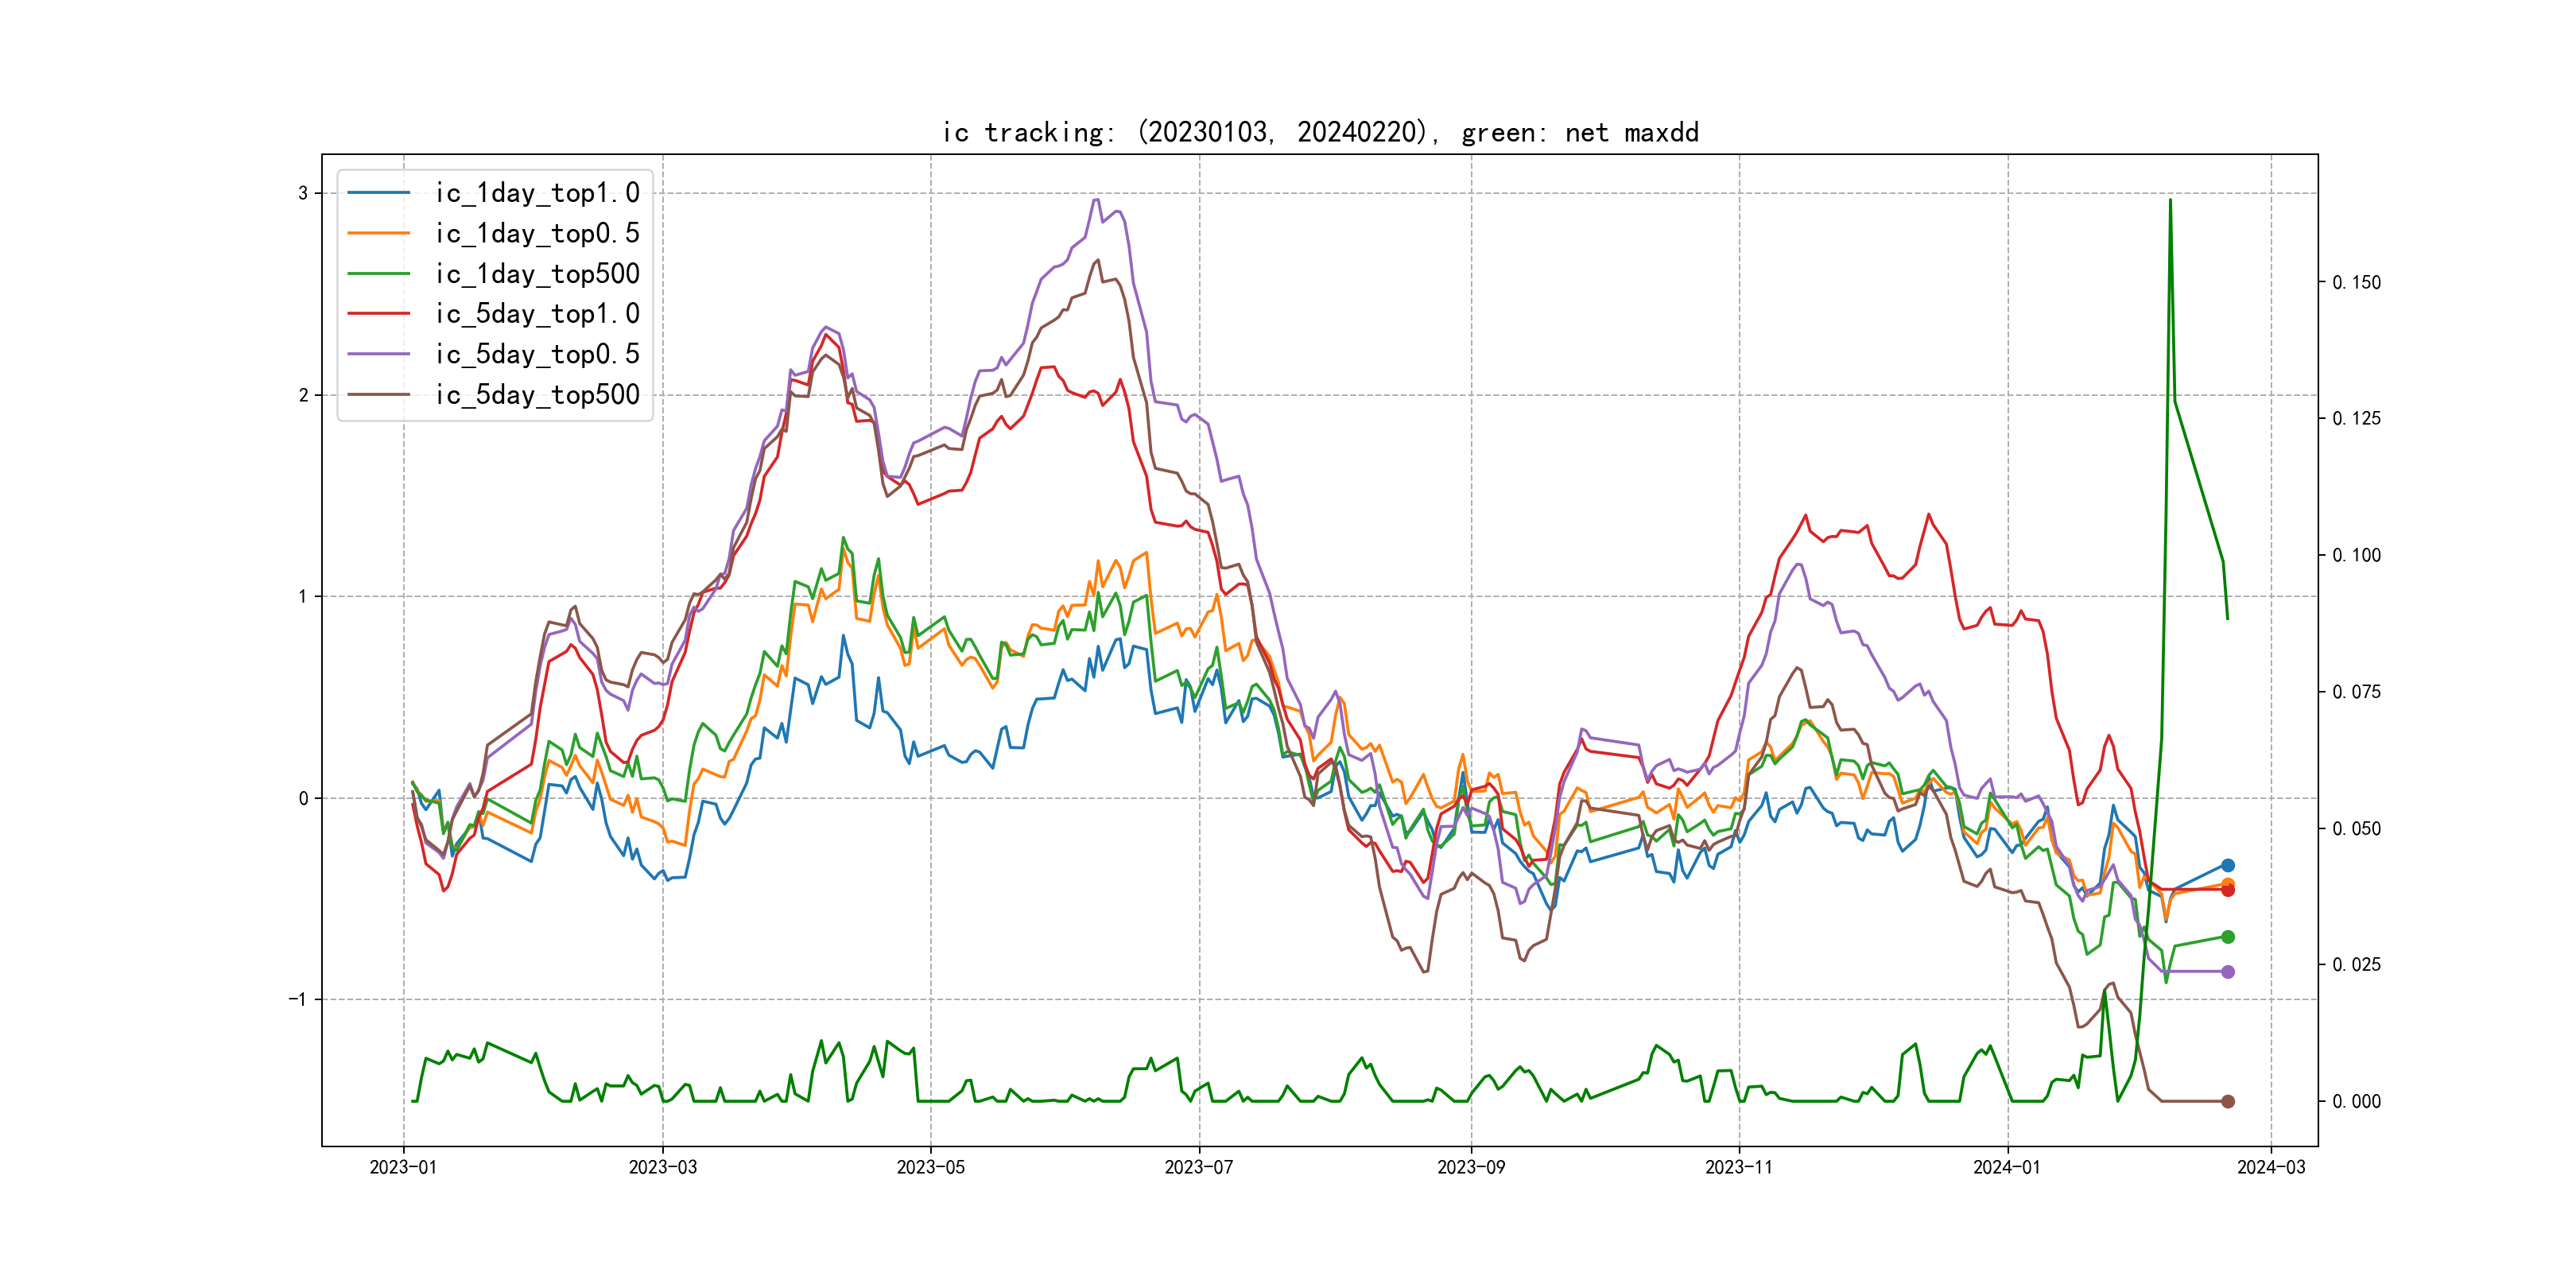Click the red endpoint marker dot
Image resolution: width=2576 pixels, height=1288 pixels.
coord(2228,891)
